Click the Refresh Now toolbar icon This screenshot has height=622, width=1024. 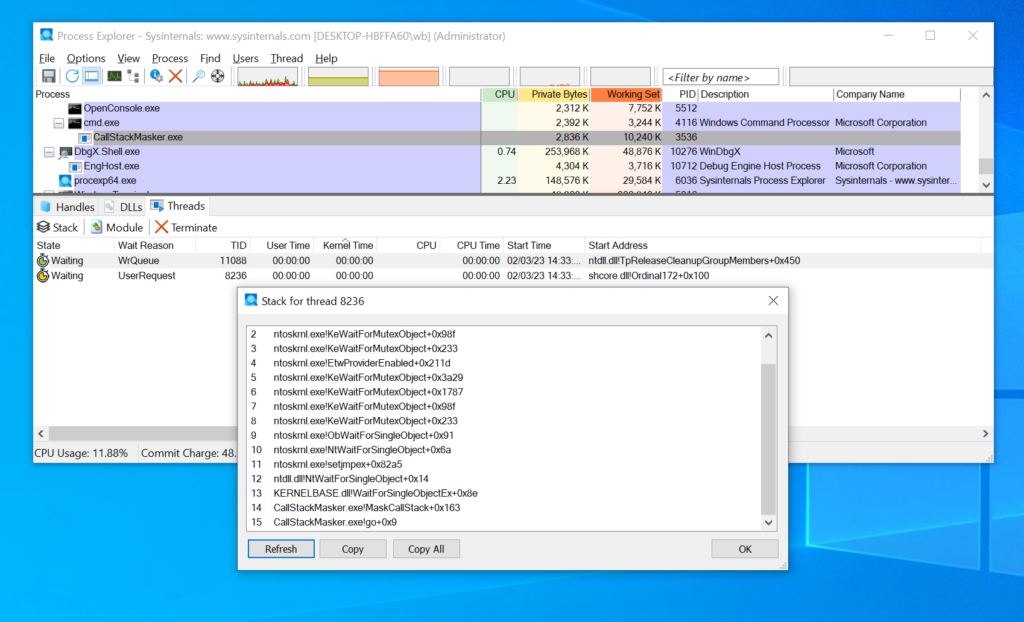tap(72, 76)
